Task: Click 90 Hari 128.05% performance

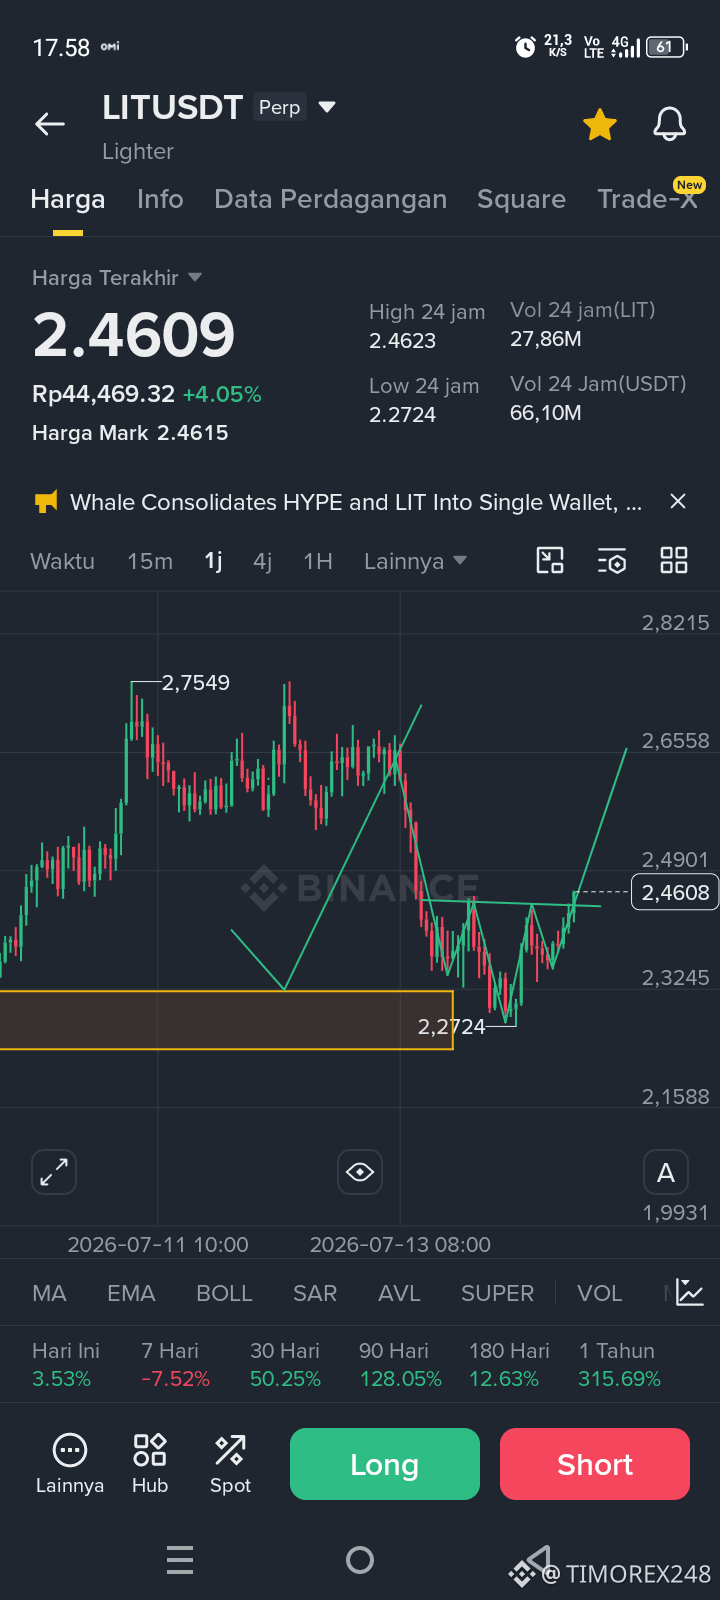Action: pyautogui.click(x=400, y=1365)
